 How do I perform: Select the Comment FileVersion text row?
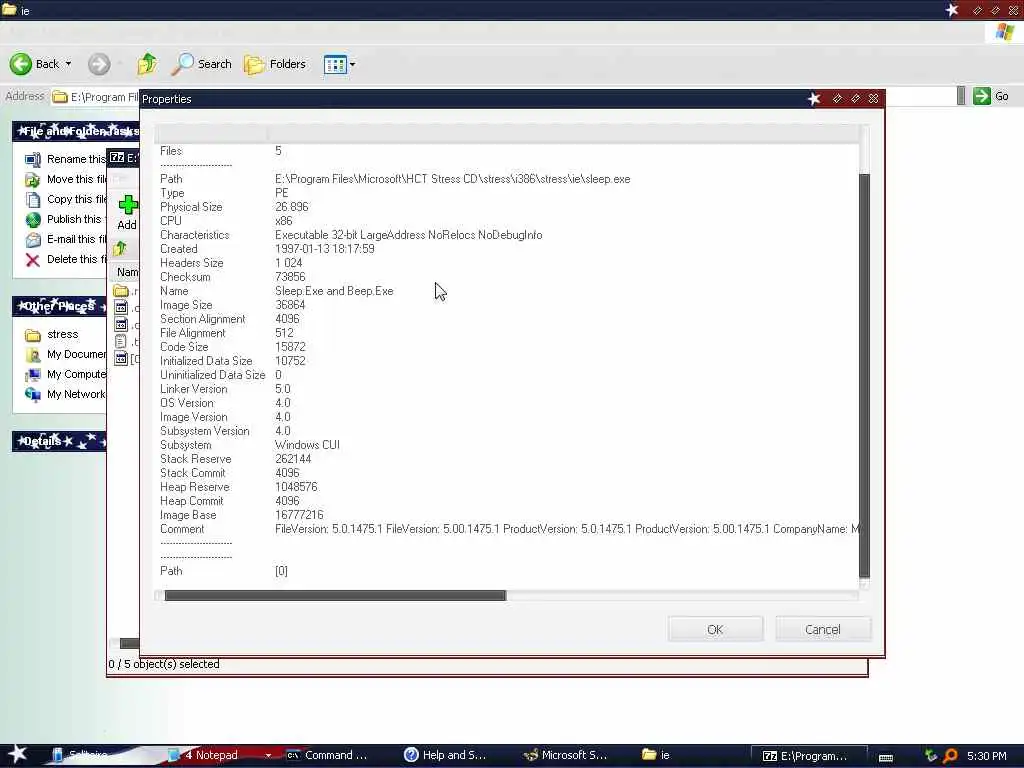(567, 529)
